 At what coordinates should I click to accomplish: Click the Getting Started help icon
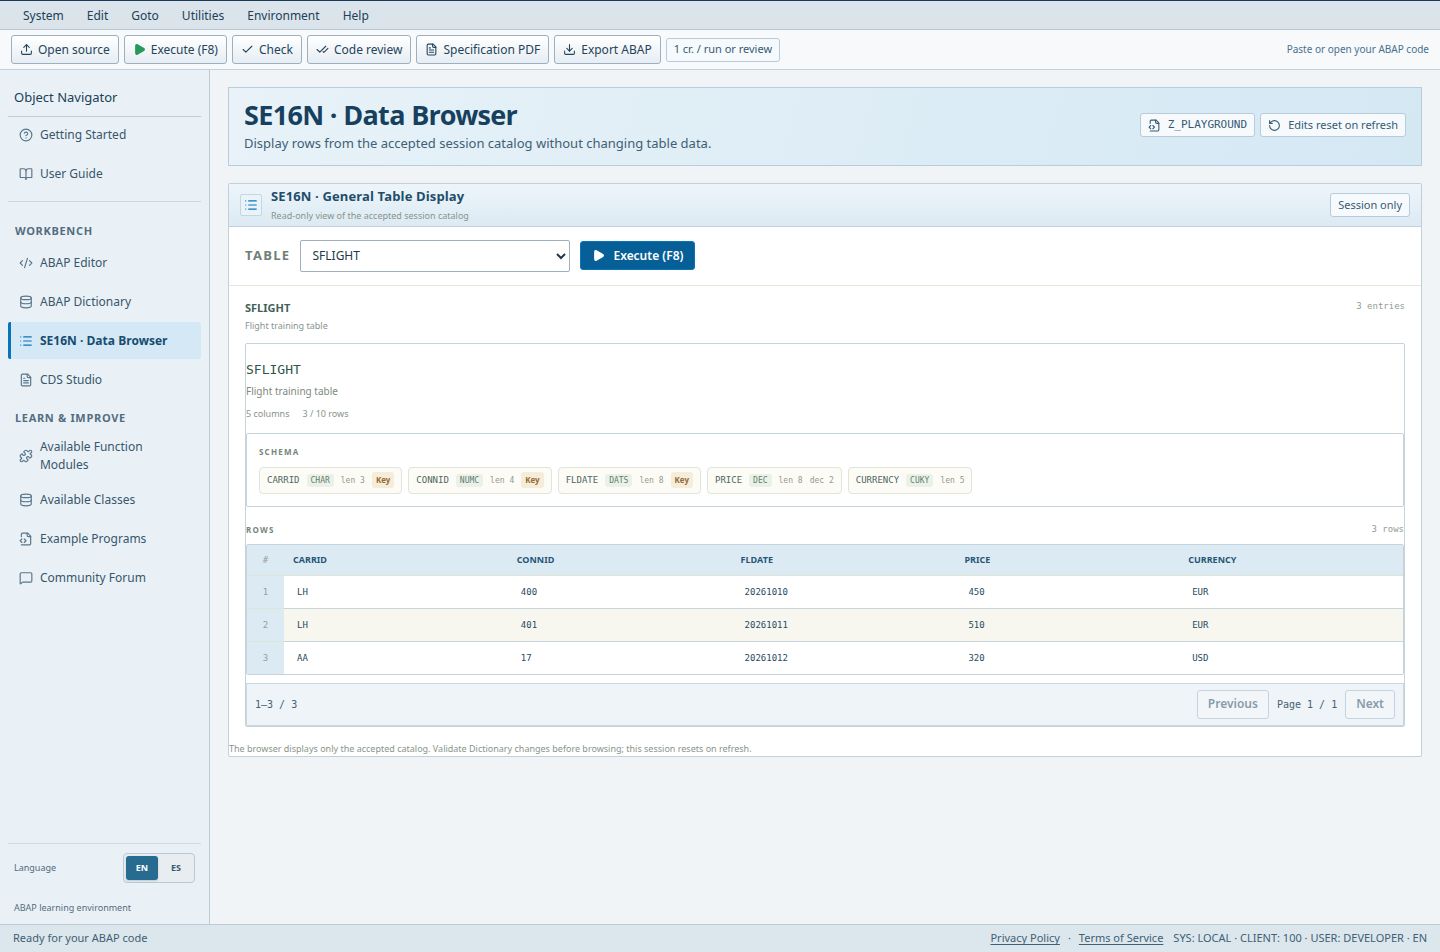(x=26, y=135)
